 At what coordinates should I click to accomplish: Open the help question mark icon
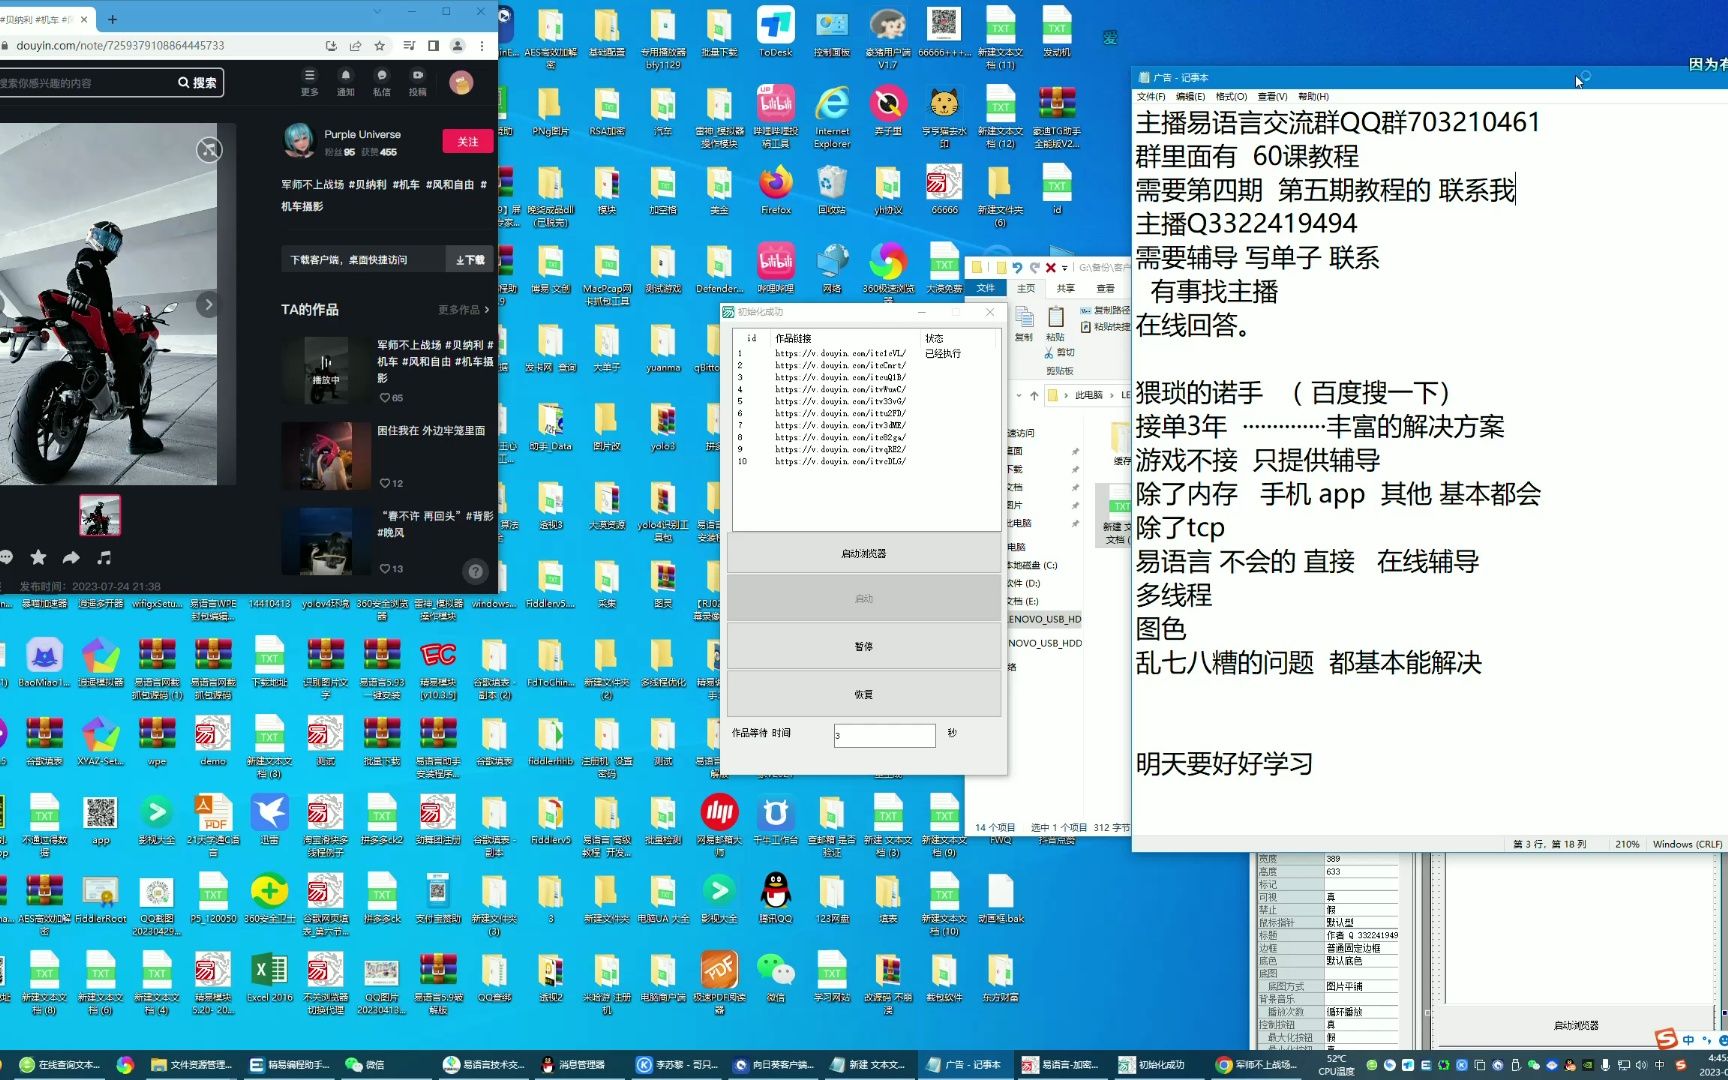pyautogui.click(x=476, y=572)
